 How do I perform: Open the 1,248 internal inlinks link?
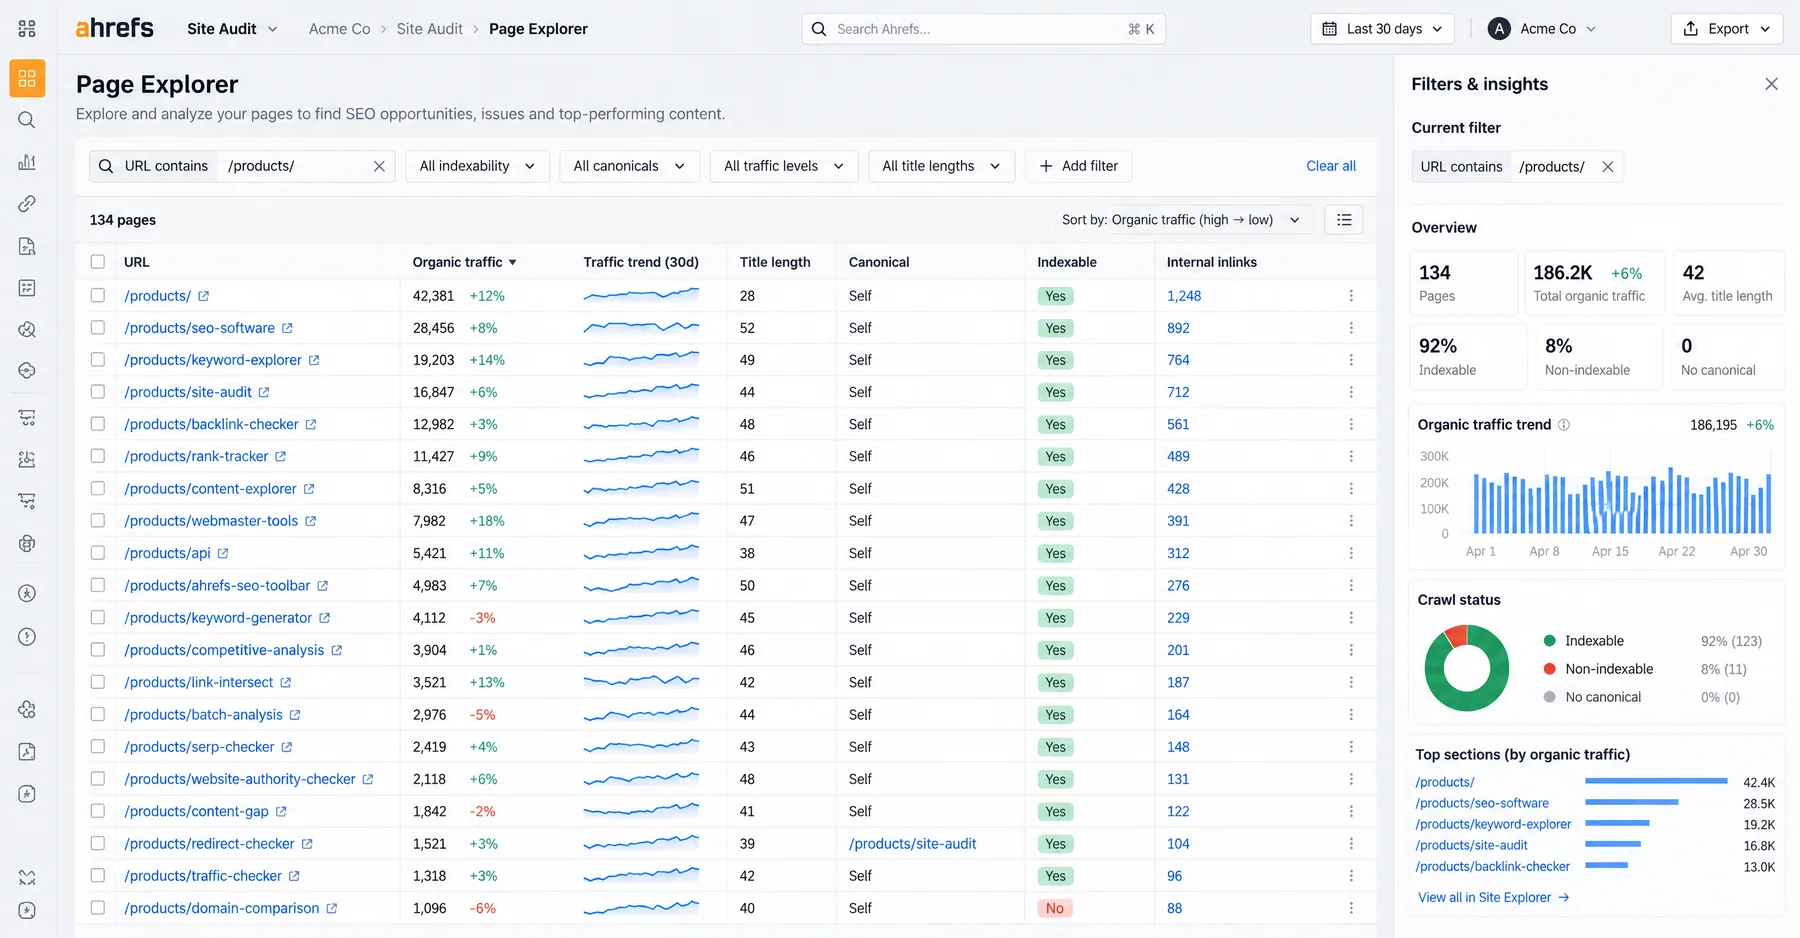[x=1184, y=296]
